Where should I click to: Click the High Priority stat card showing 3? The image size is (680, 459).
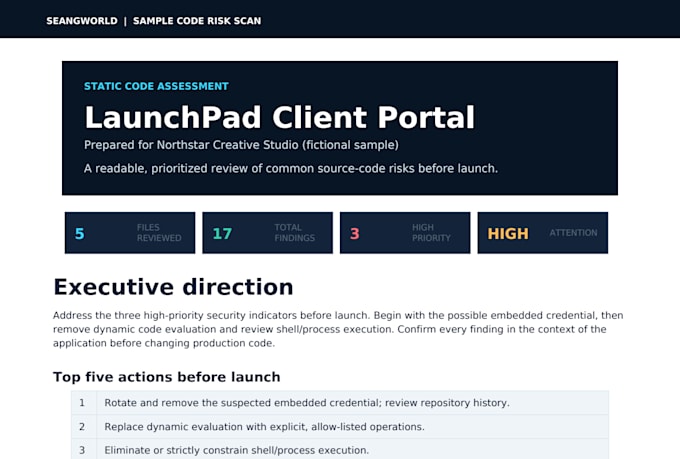tap(405, 233)
